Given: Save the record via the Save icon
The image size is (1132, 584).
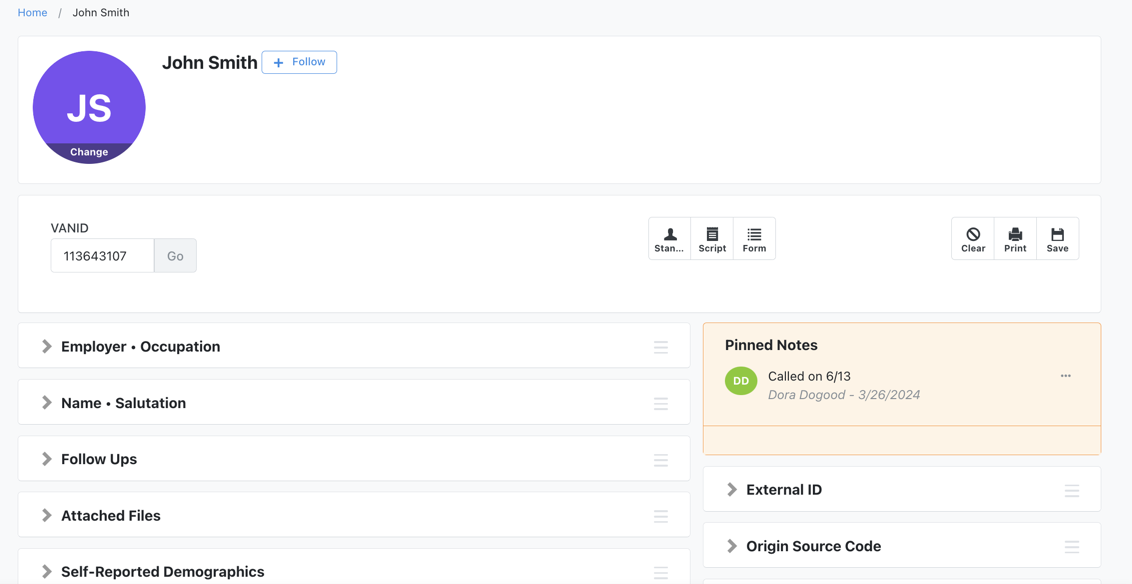Looking at the screenshot, I should click(1057, 238).
